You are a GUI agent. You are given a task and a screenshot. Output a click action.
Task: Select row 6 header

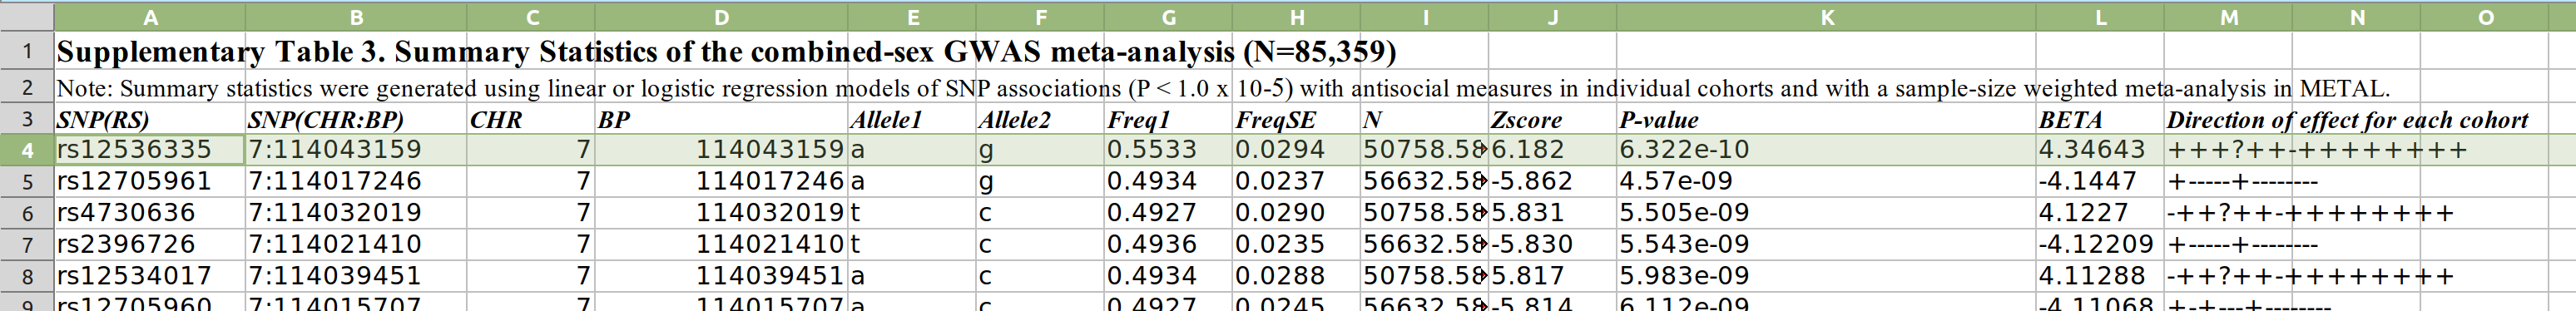point(27,213)
